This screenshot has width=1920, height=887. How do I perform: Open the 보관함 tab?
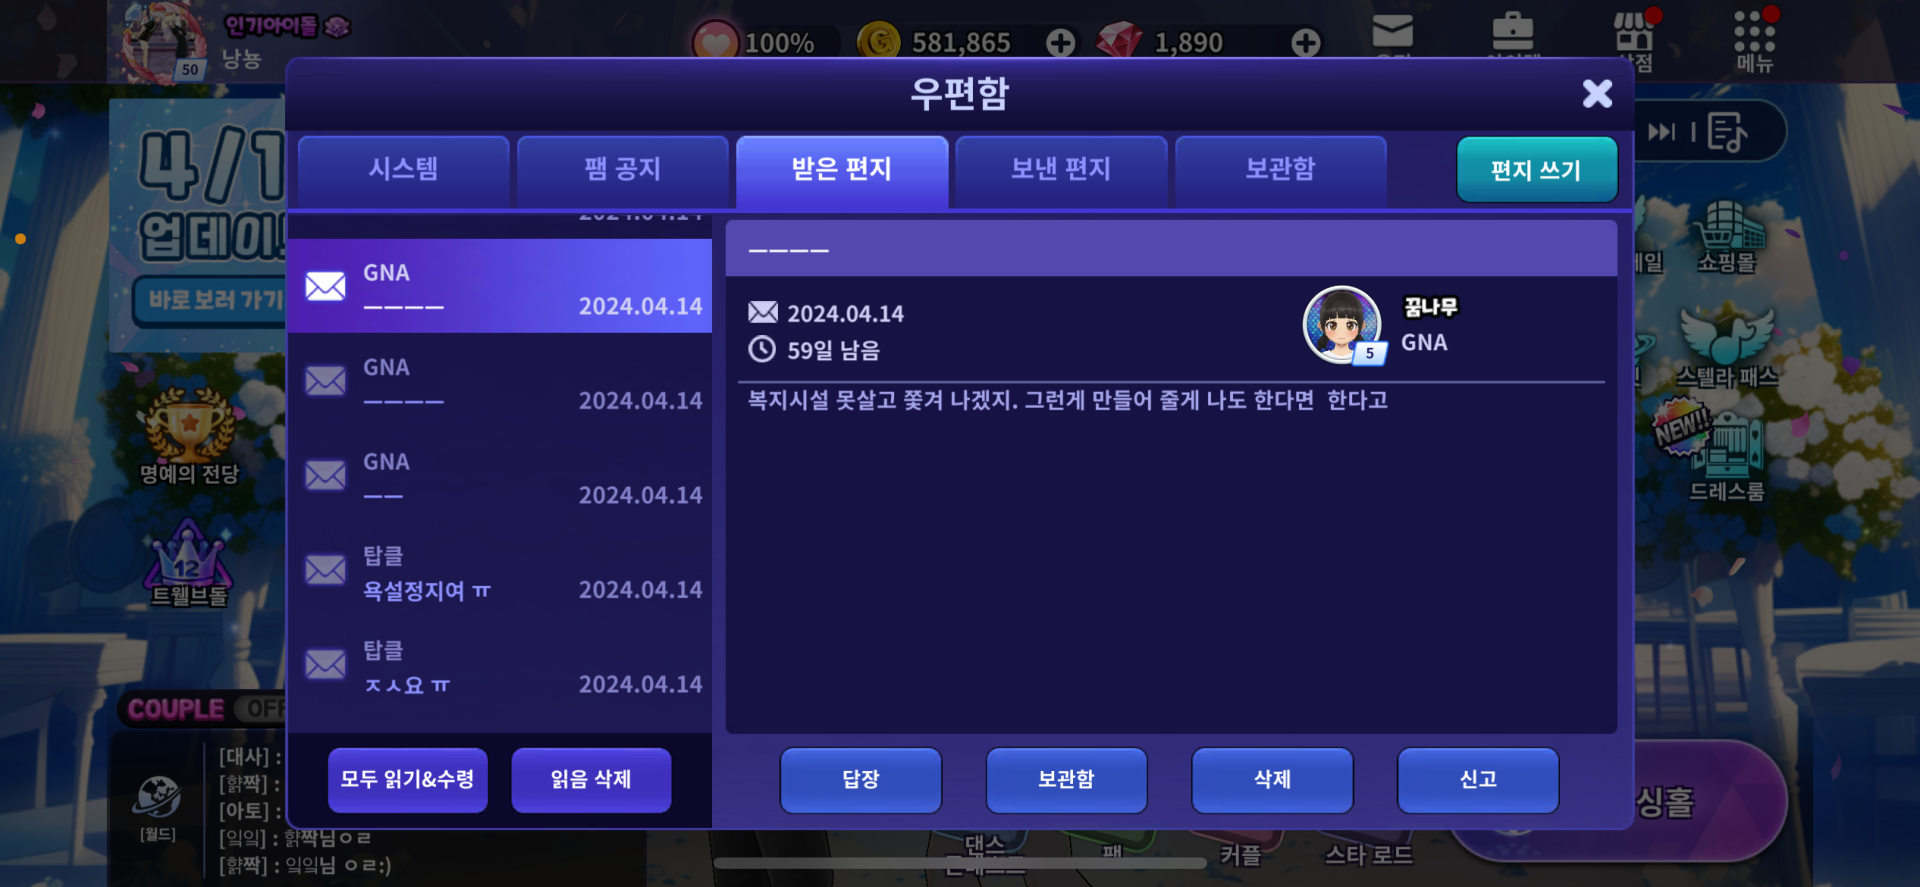coord(1281,170)
